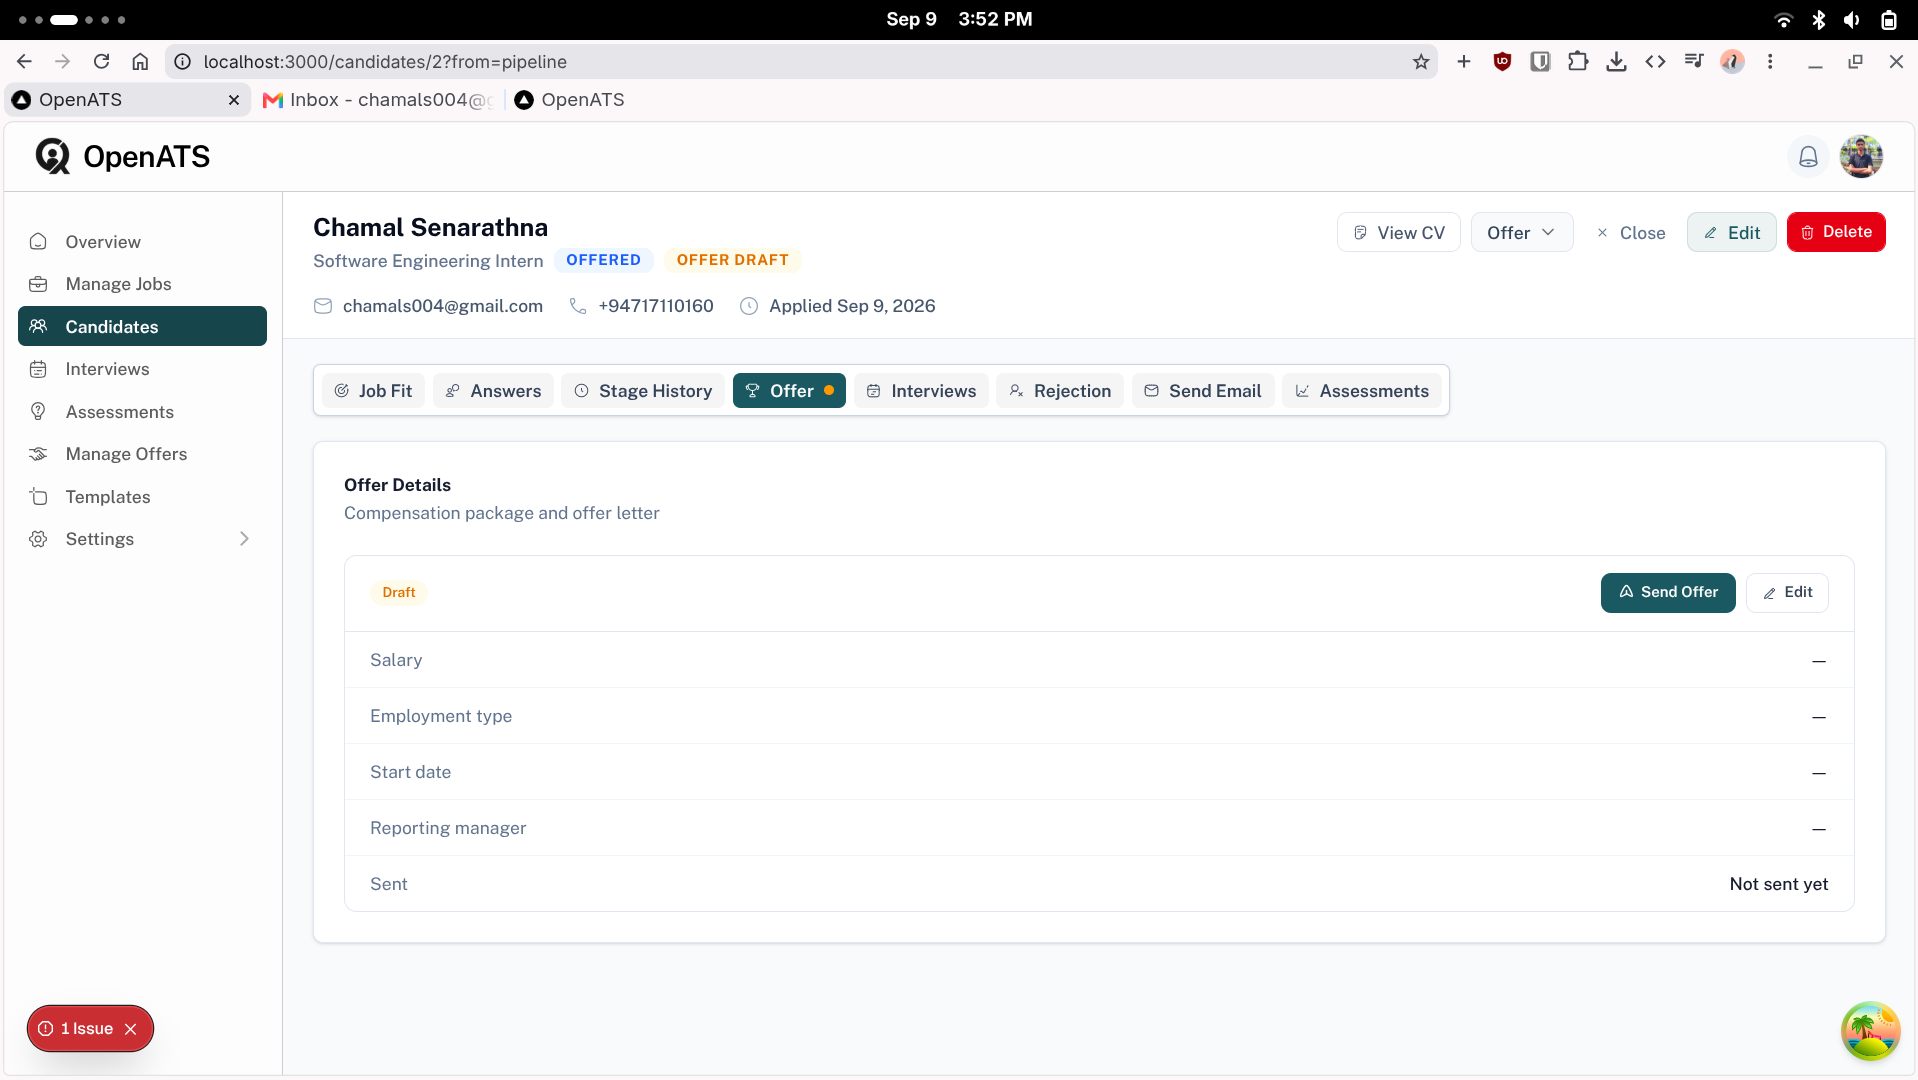Viewport: 1918px width, 1080px height.
Task: Switch to the Rejection tab
Action: tap(1060, 391)
